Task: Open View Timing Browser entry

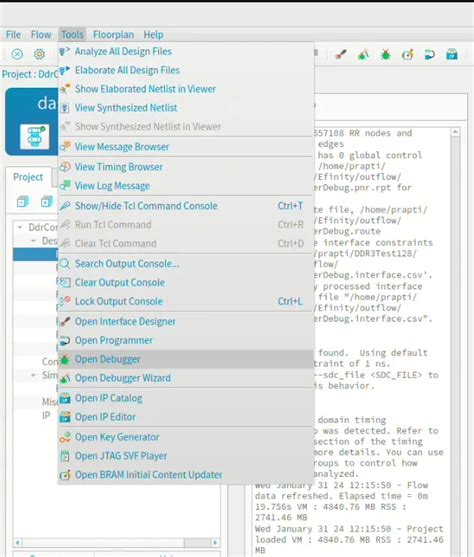Action: 186,167
